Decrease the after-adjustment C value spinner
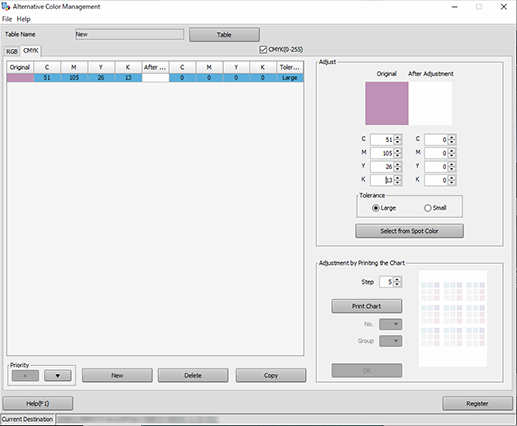The image size is (517, 426). tap(451, 142)
